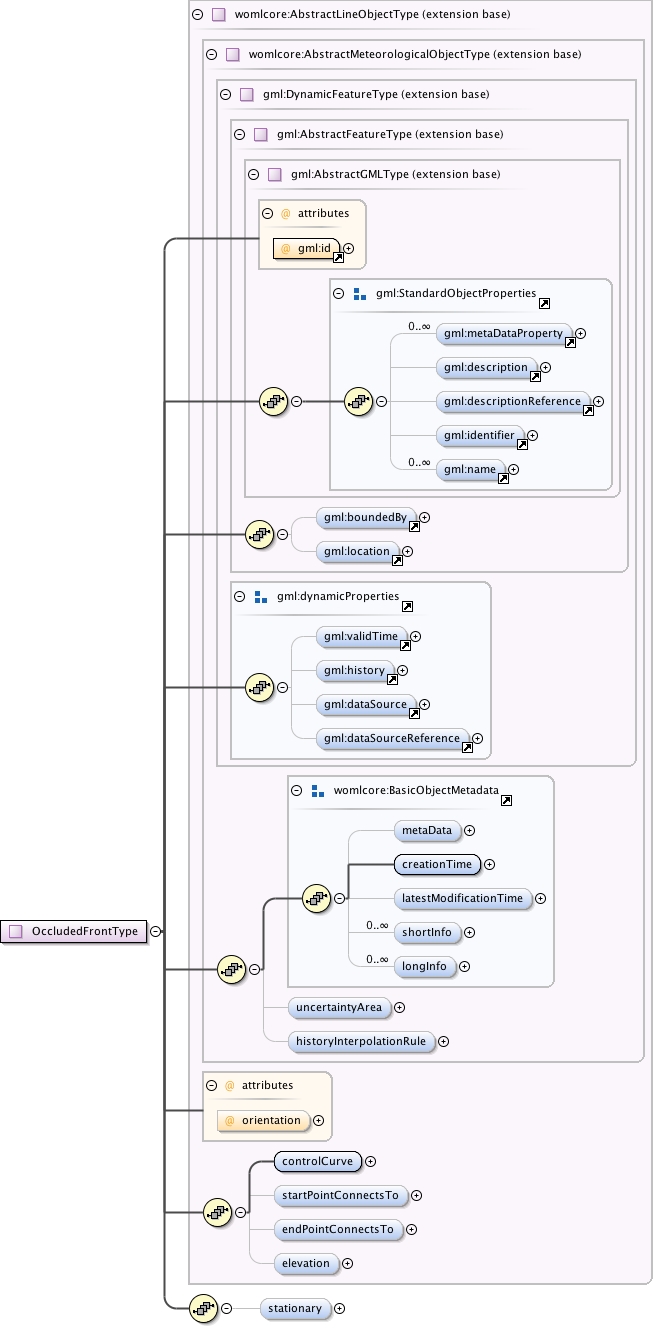Viewport: 654px width, 1328px height.
Task: Follow reference arrow of gml:dynamicProperties
Action: pos(407,606)
